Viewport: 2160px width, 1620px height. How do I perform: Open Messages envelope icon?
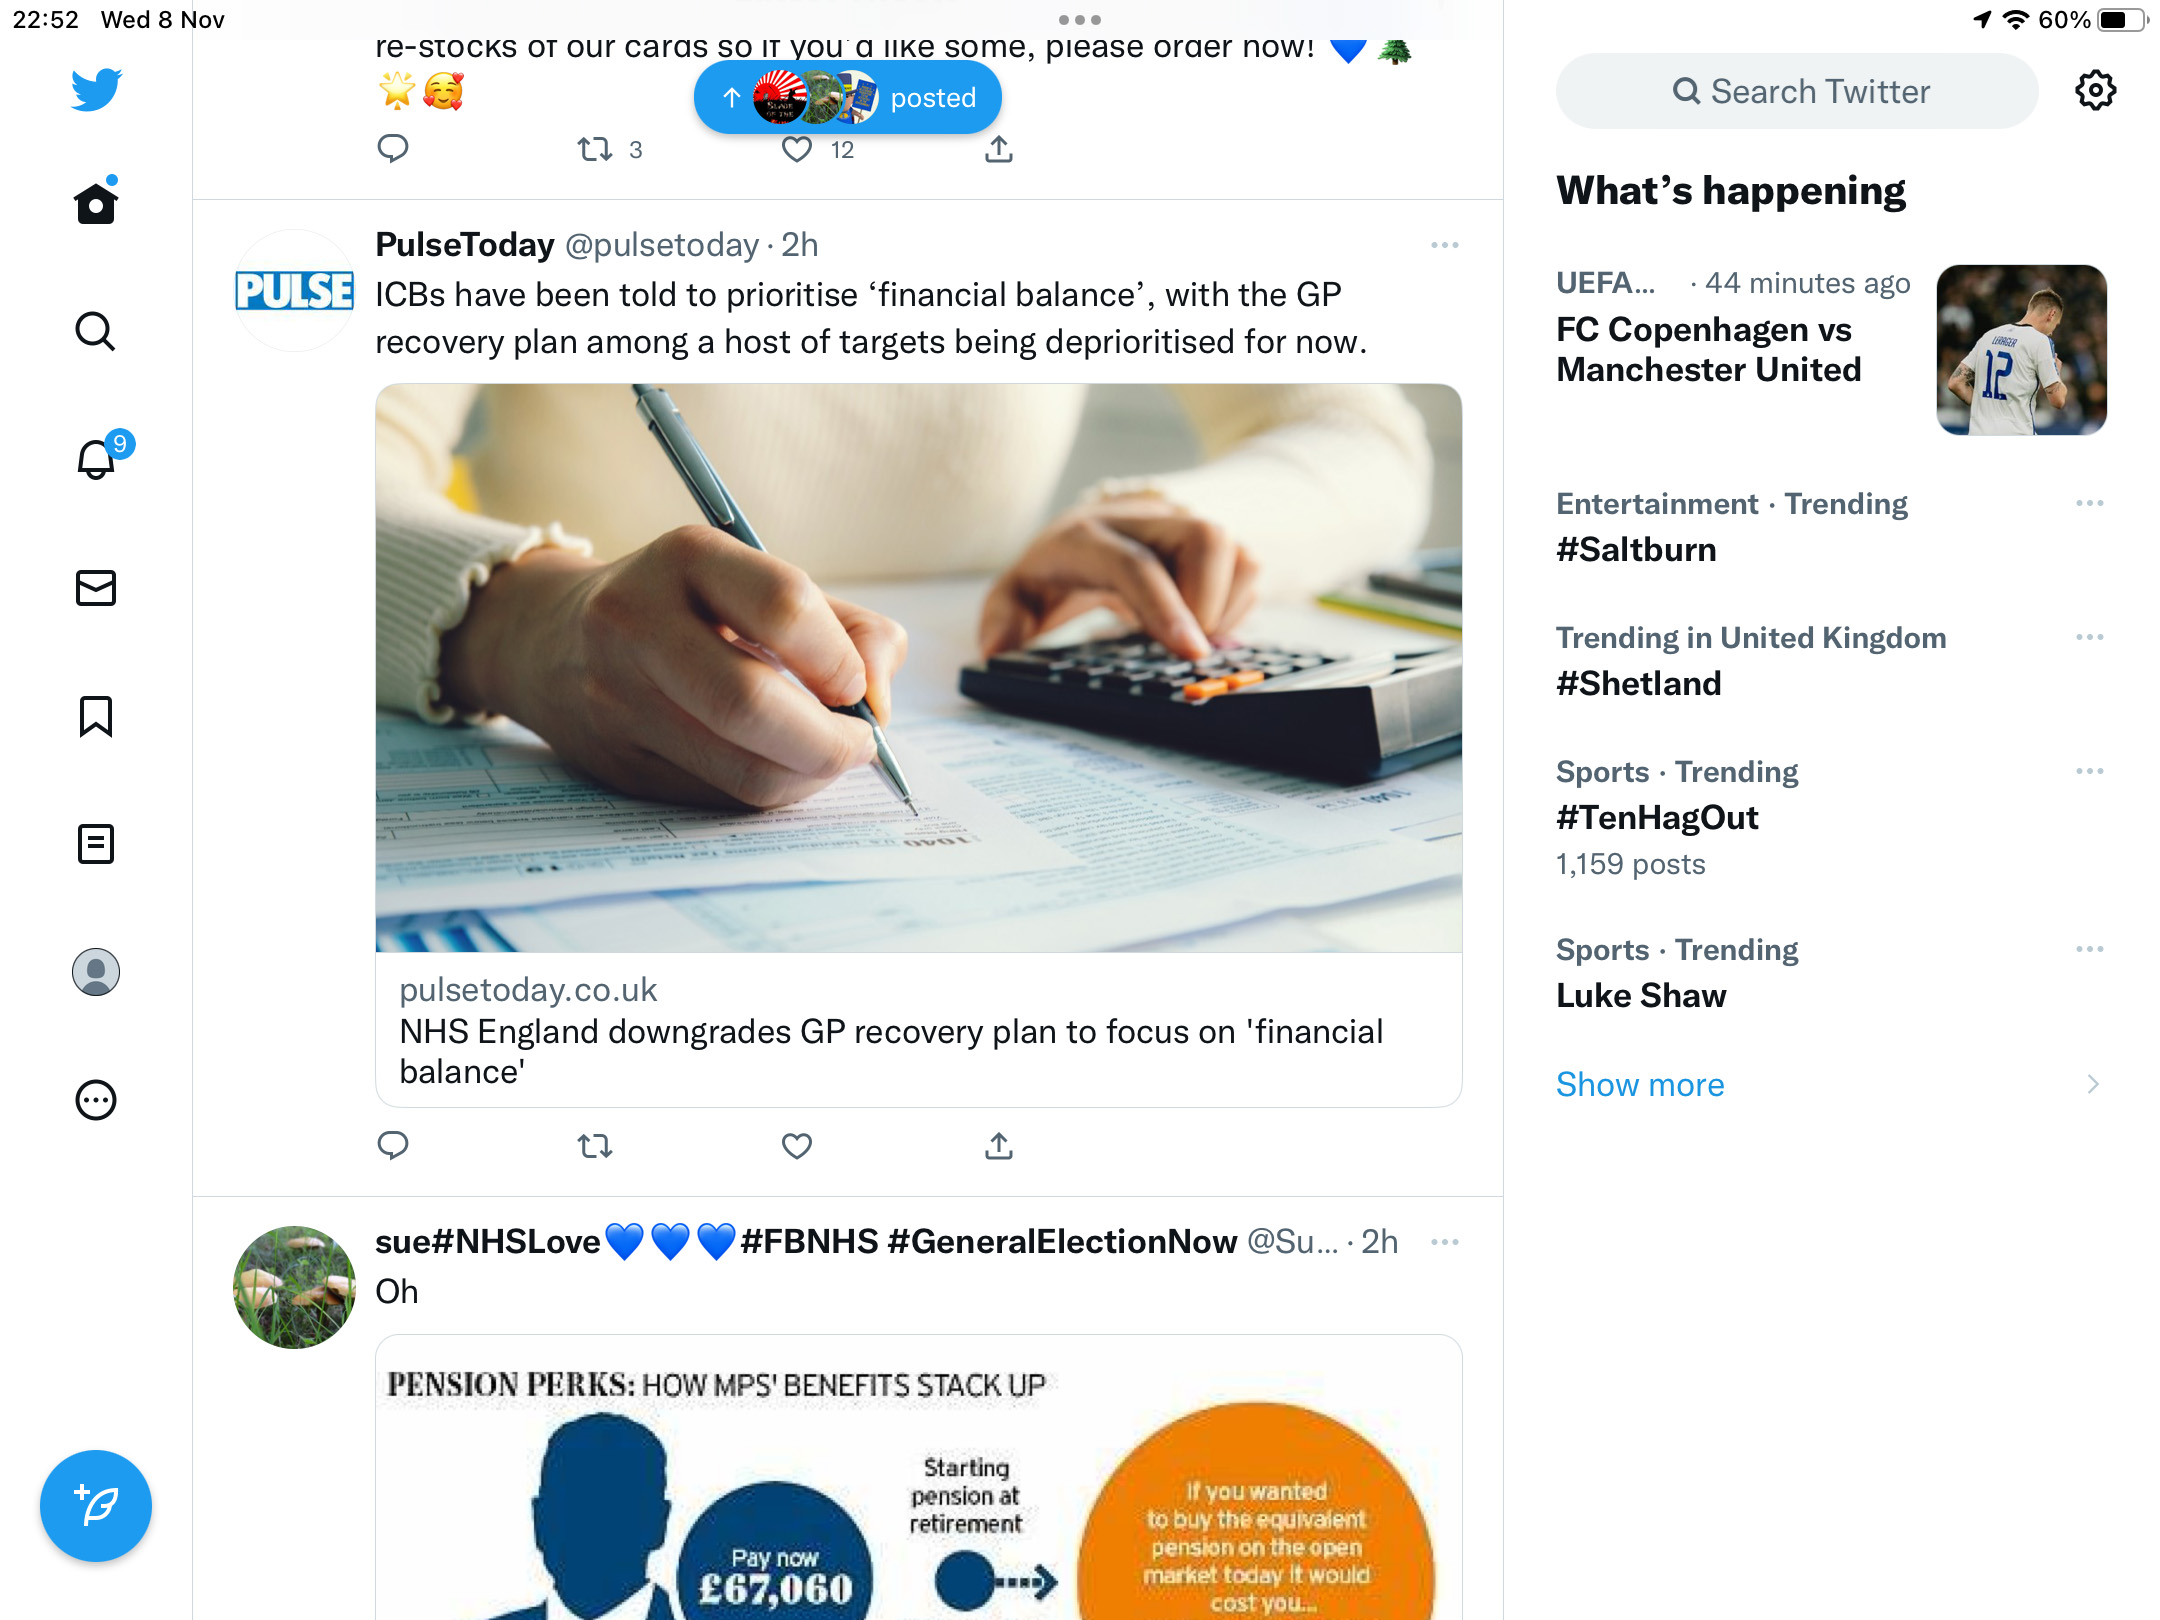tap(96, 588)
